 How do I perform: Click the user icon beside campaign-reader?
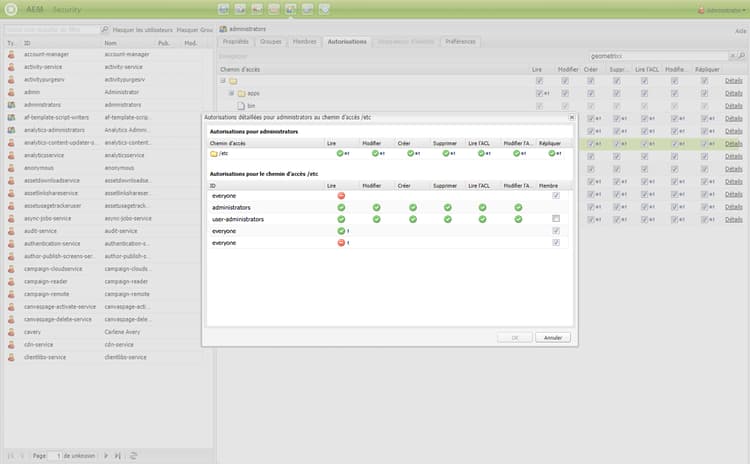(11, 282)
